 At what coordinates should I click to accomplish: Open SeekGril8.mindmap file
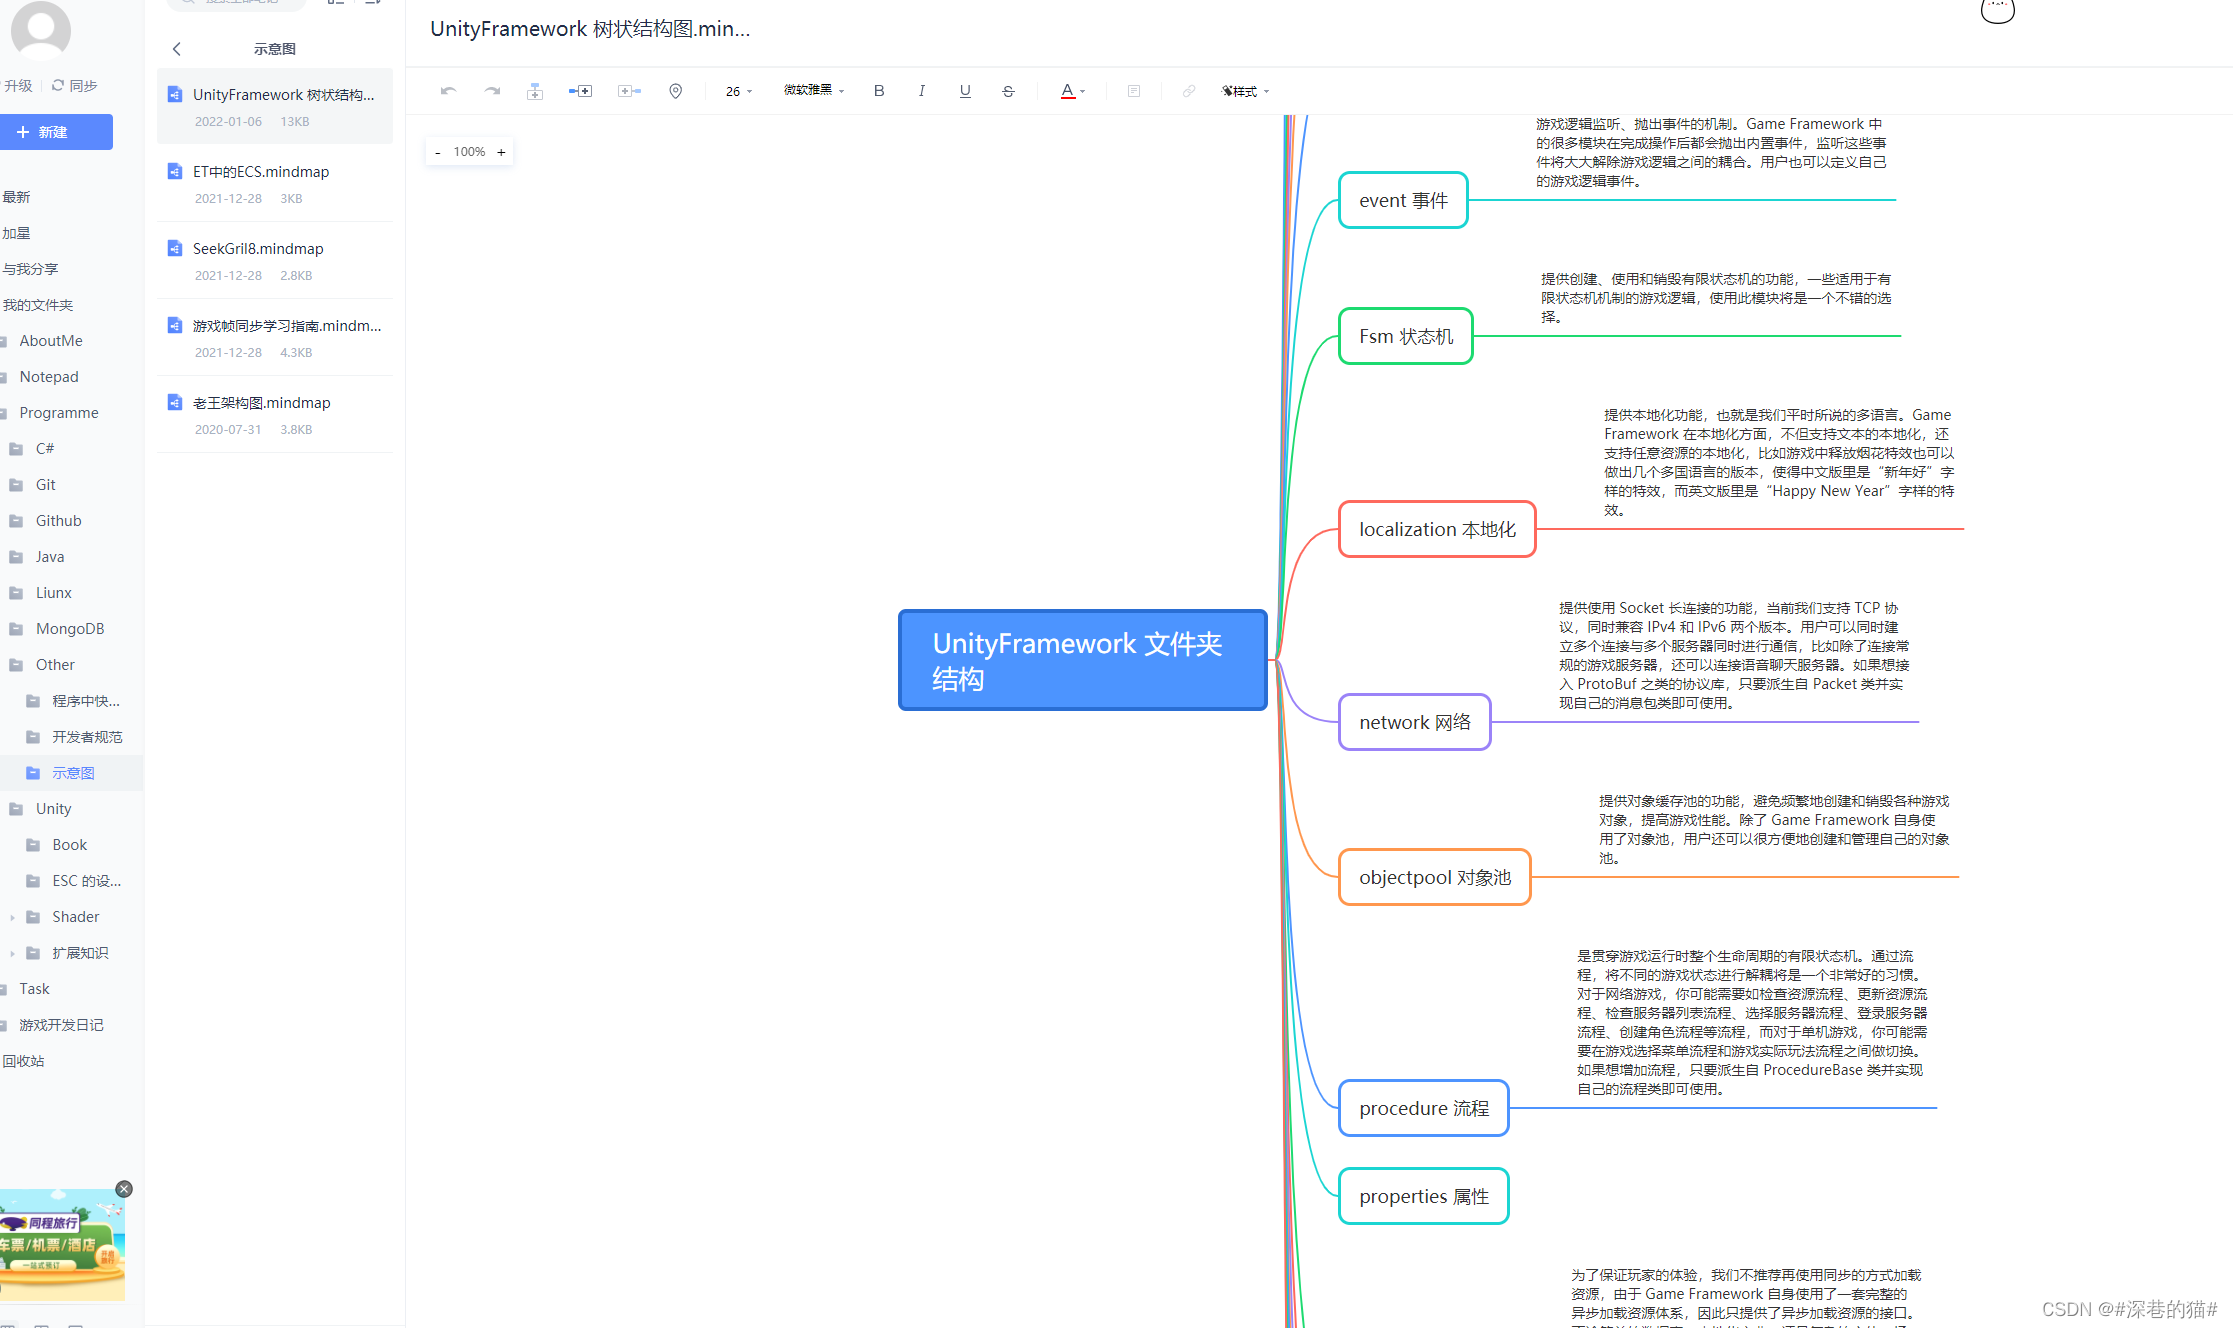pos(275,260)
